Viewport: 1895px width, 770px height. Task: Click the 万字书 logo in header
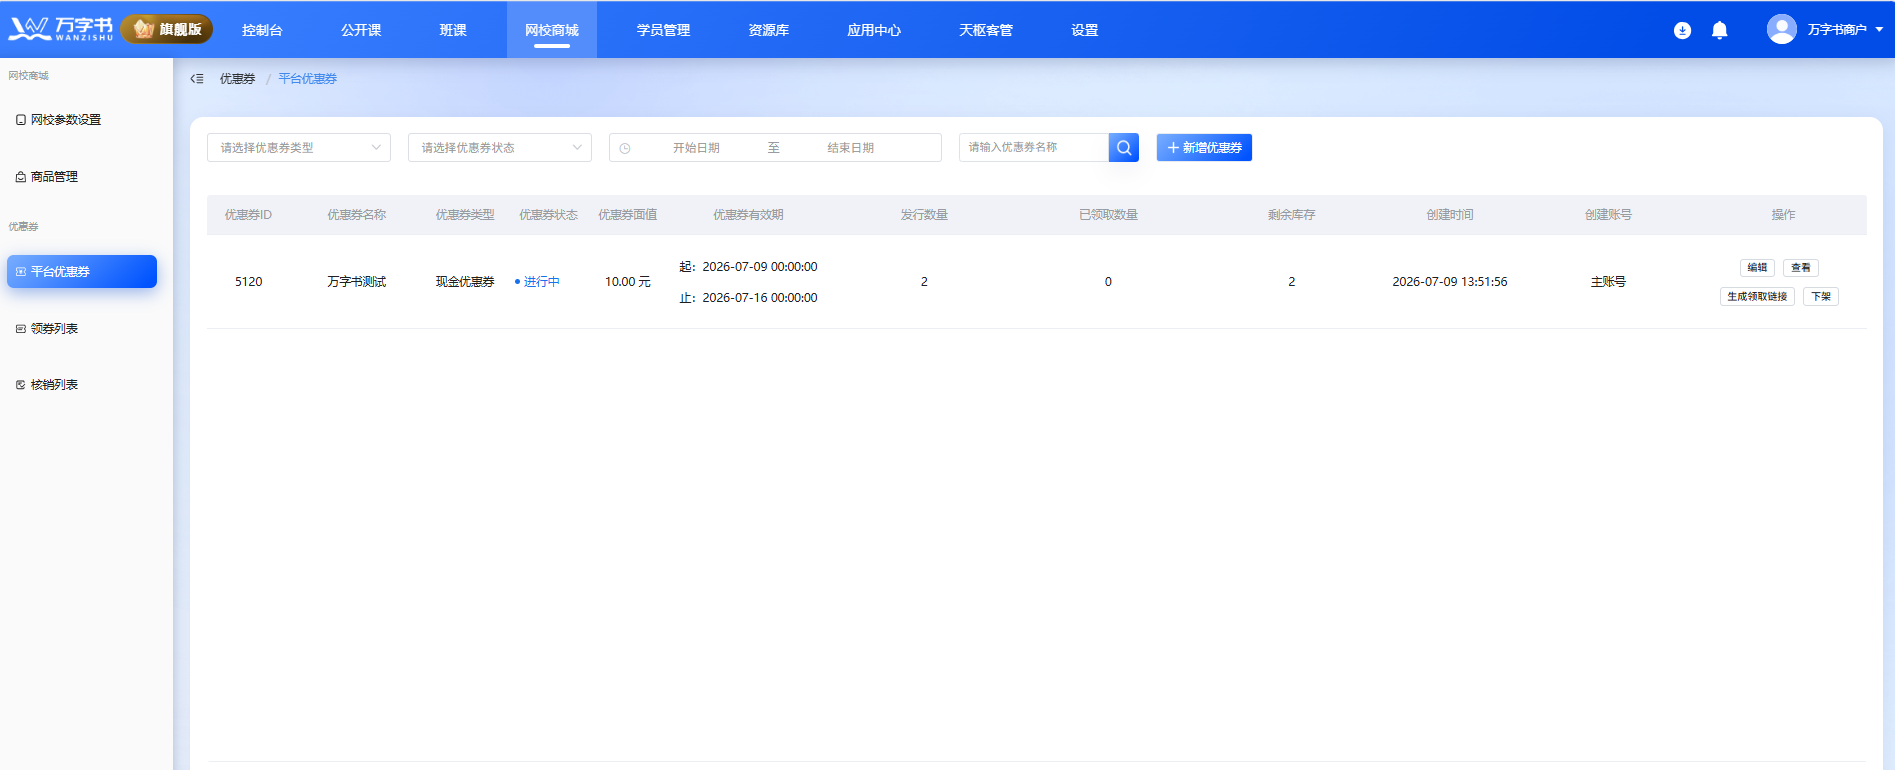click(60, 29)
